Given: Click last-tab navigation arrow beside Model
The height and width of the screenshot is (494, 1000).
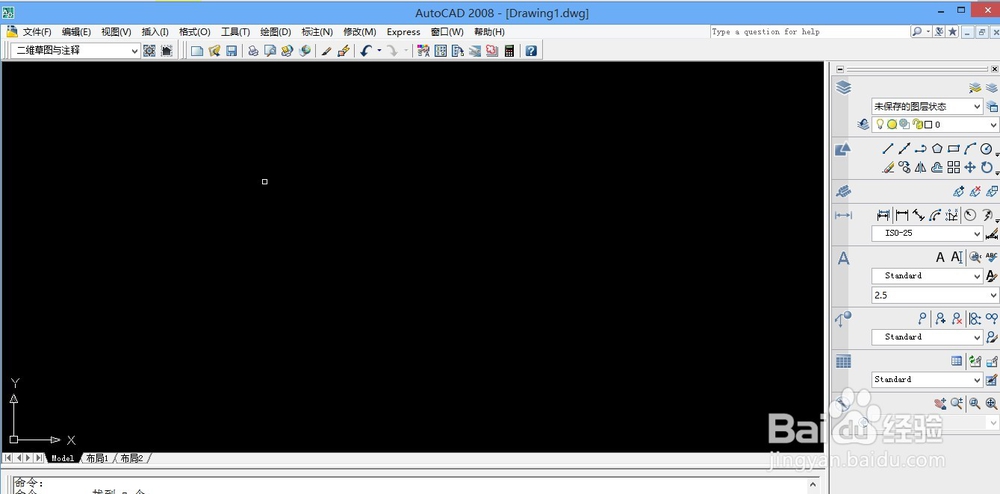Looking at the screenshot, I should tap(39, 458).
